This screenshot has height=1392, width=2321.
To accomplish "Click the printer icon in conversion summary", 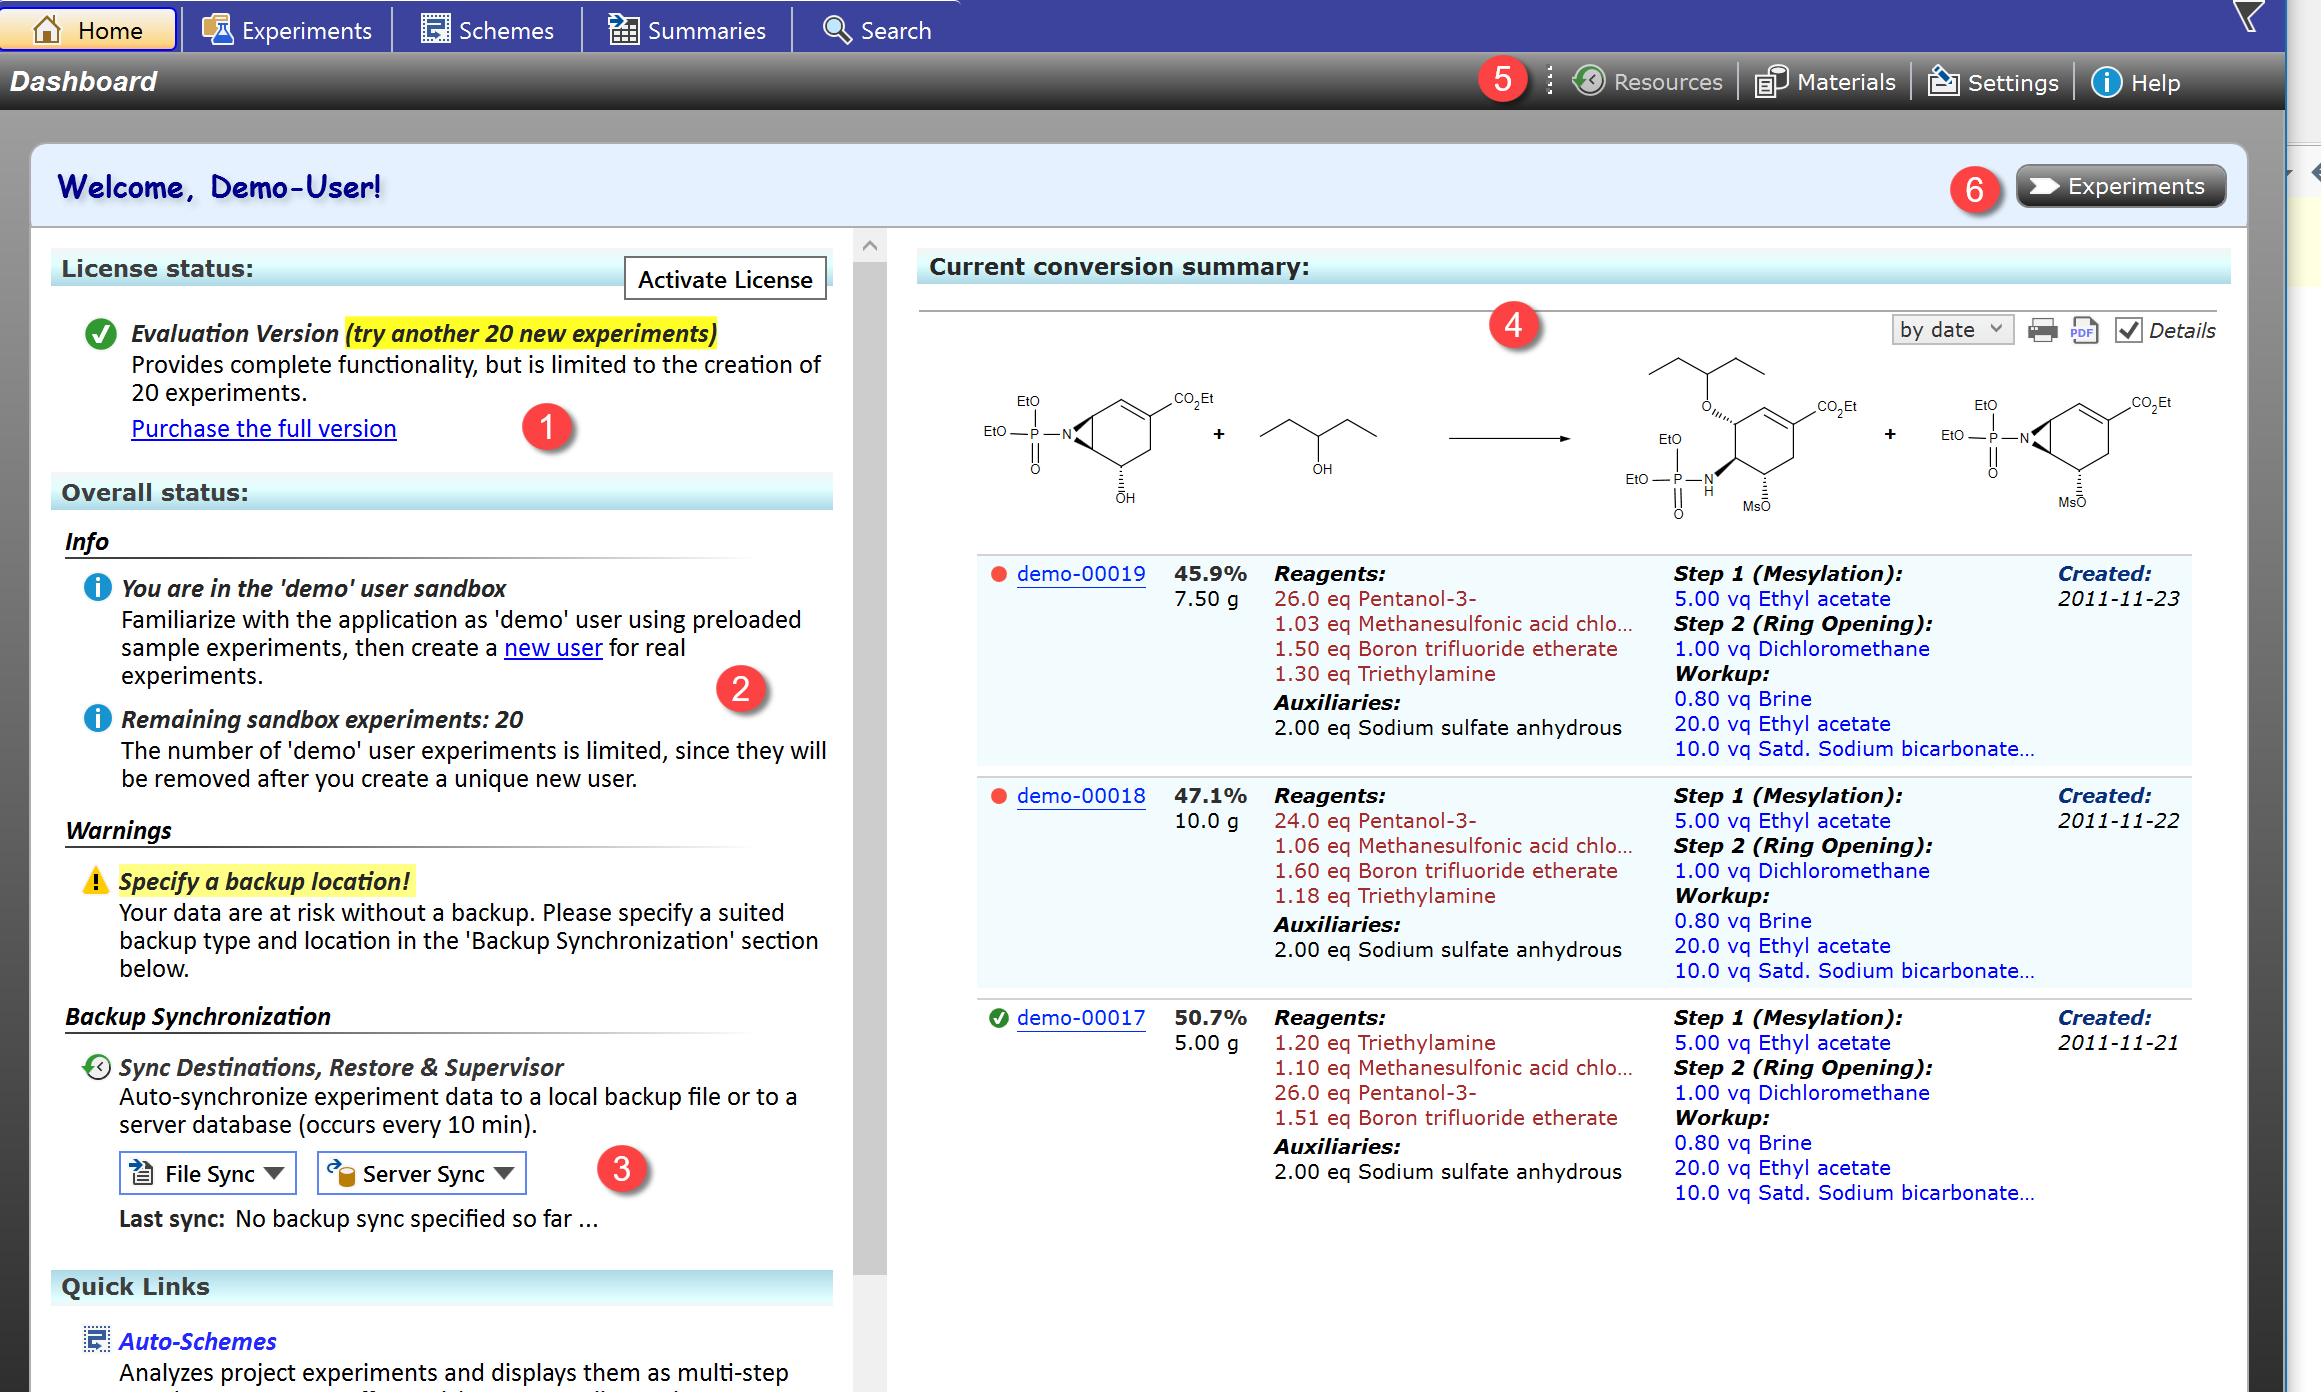I will [2042, 330].
